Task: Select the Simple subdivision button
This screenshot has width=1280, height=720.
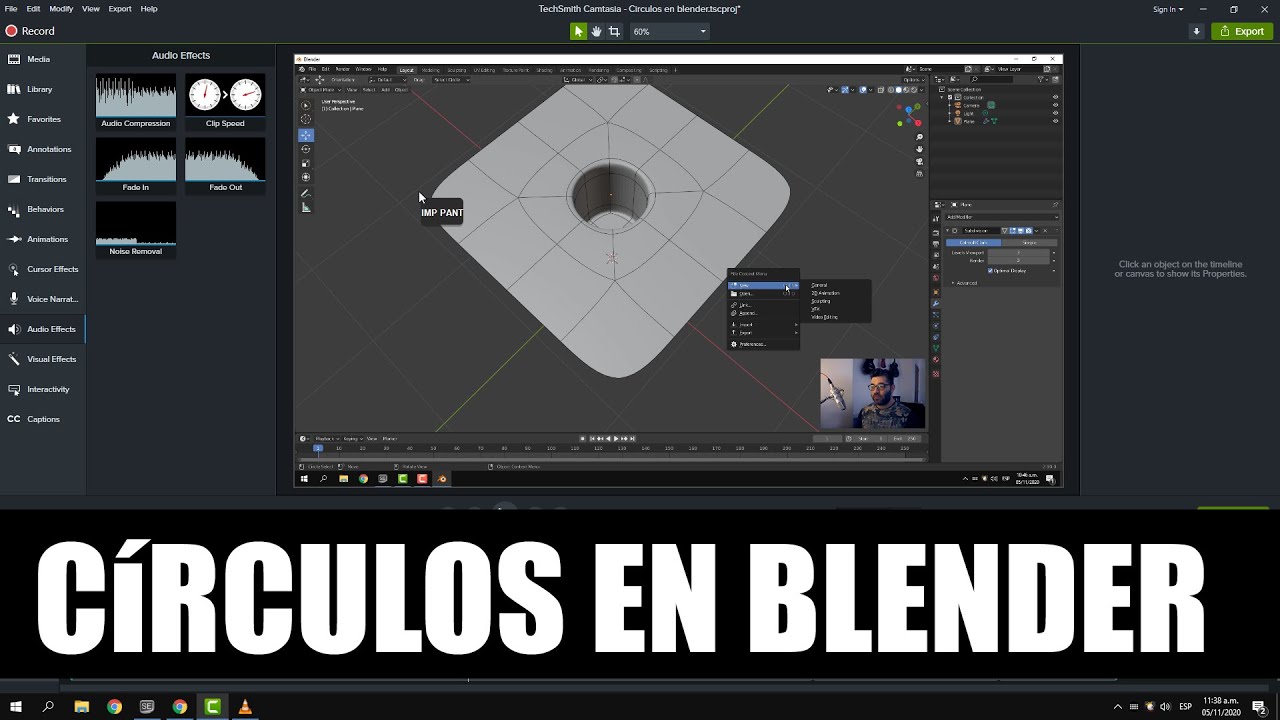Action: (1030, 242)
